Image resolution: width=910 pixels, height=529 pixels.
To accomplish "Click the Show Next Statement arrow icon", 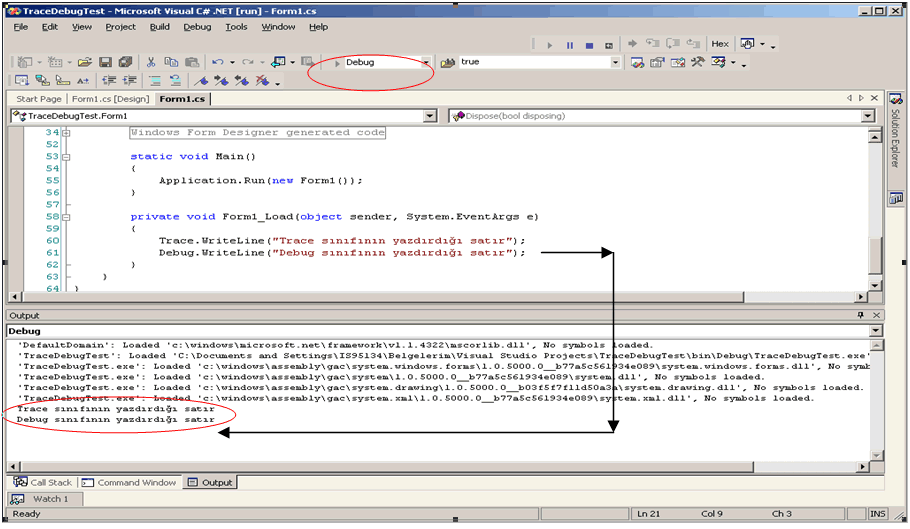I will point(633,44).
